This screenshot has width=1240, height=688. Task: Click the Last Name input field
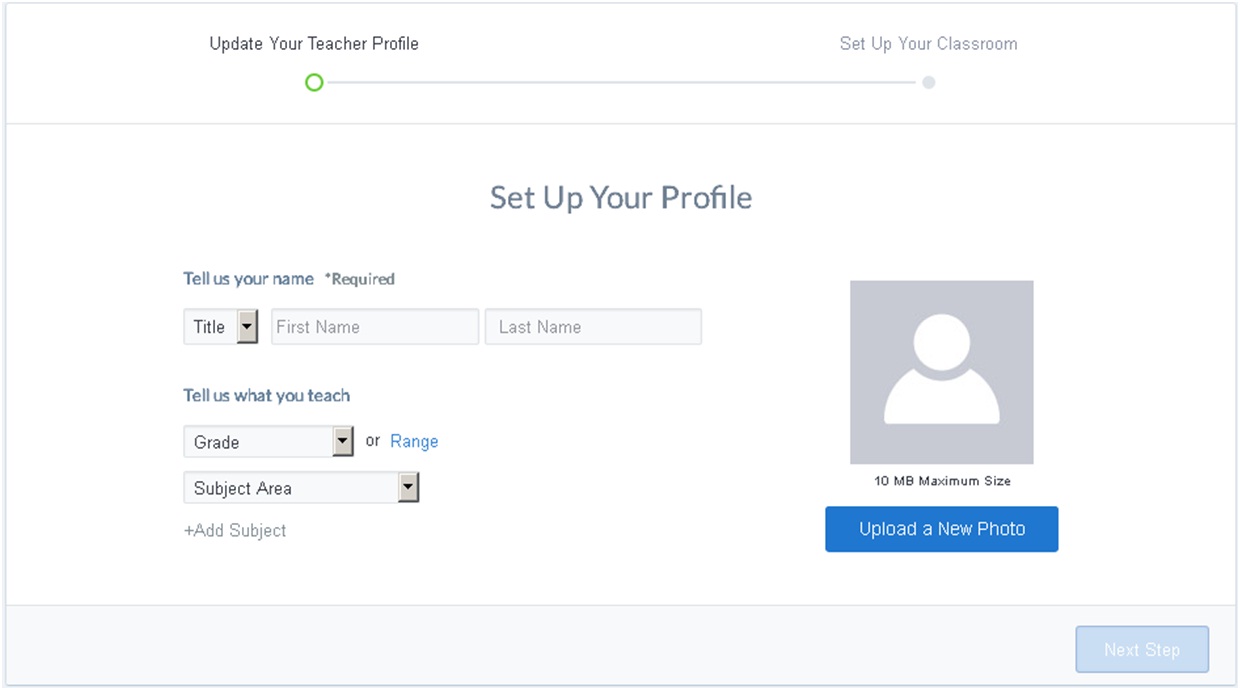[x=593, y=327]
